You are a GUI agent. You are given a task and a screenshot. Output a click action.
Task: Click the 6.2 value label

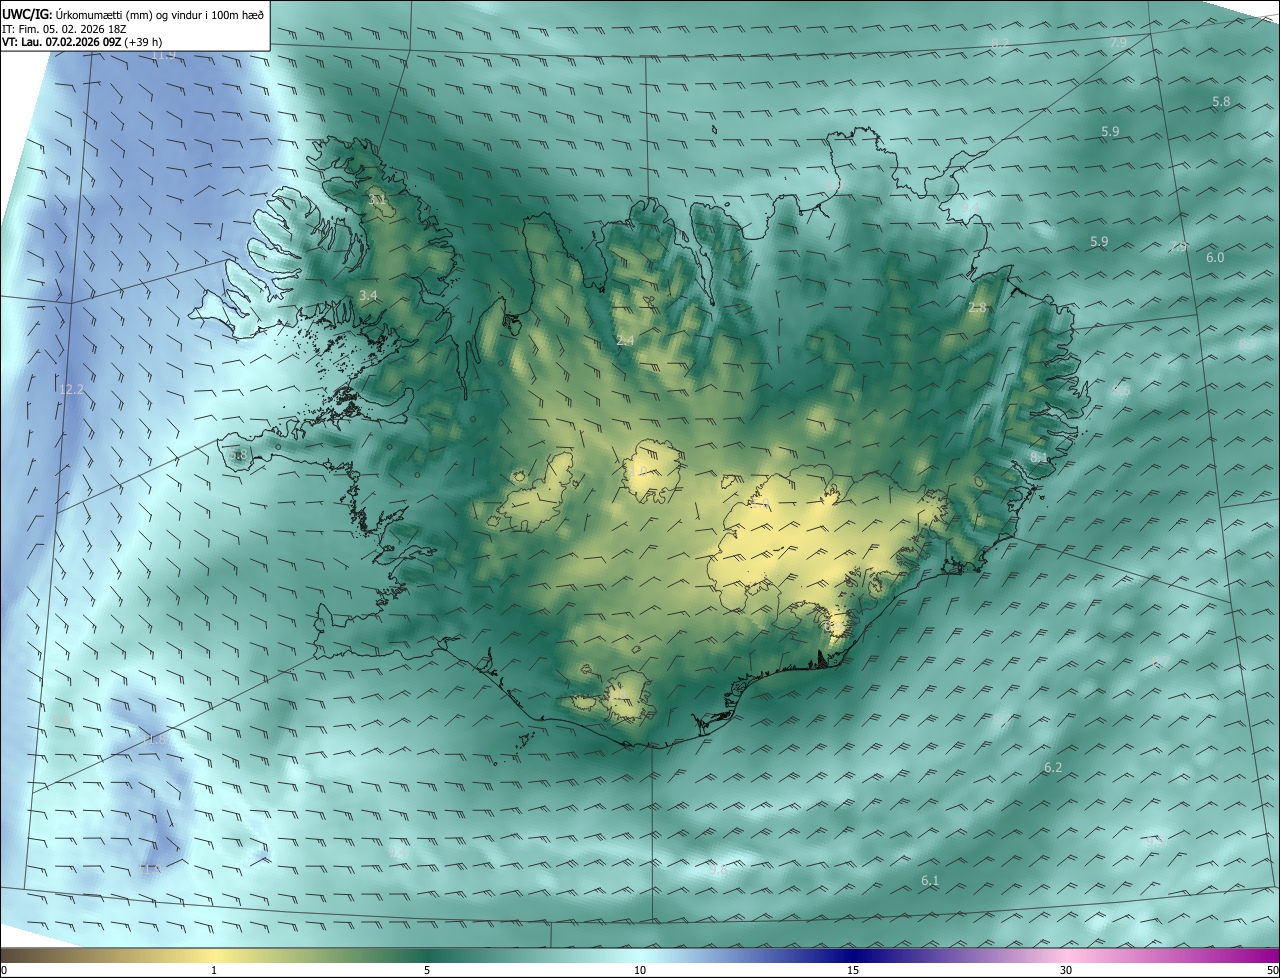[x=1052, y=767]
